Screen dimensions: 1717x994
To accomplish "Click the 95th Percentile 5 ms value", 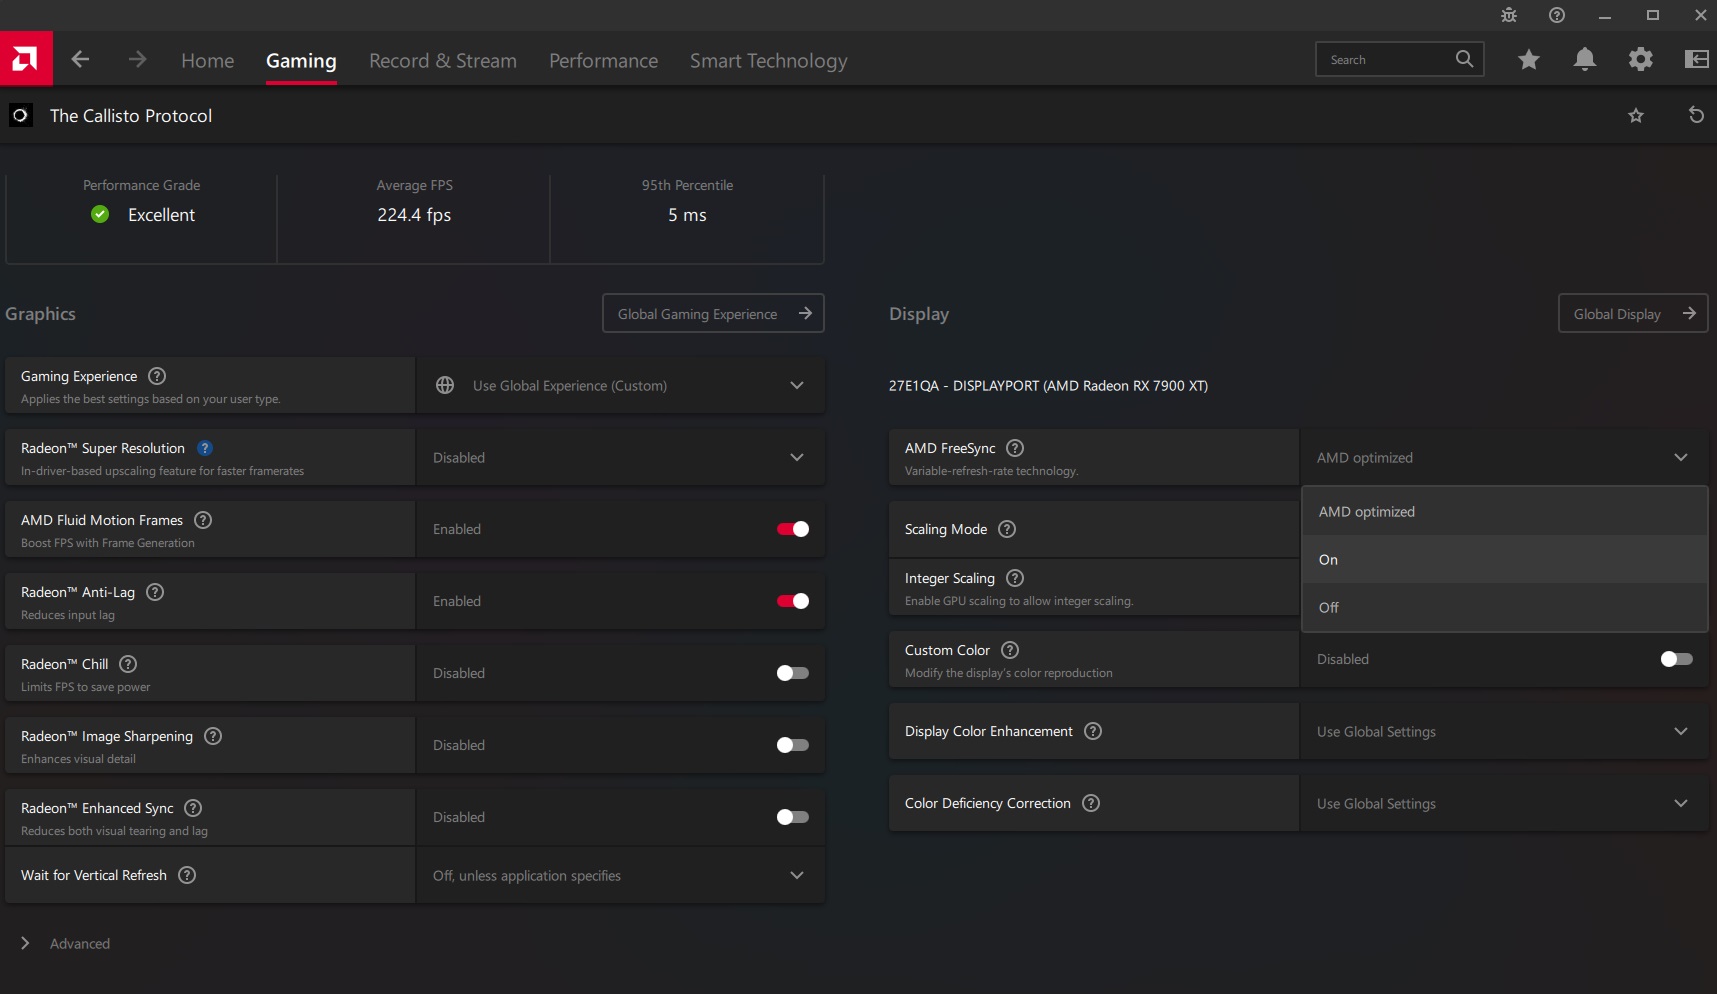I will point(687,215).
